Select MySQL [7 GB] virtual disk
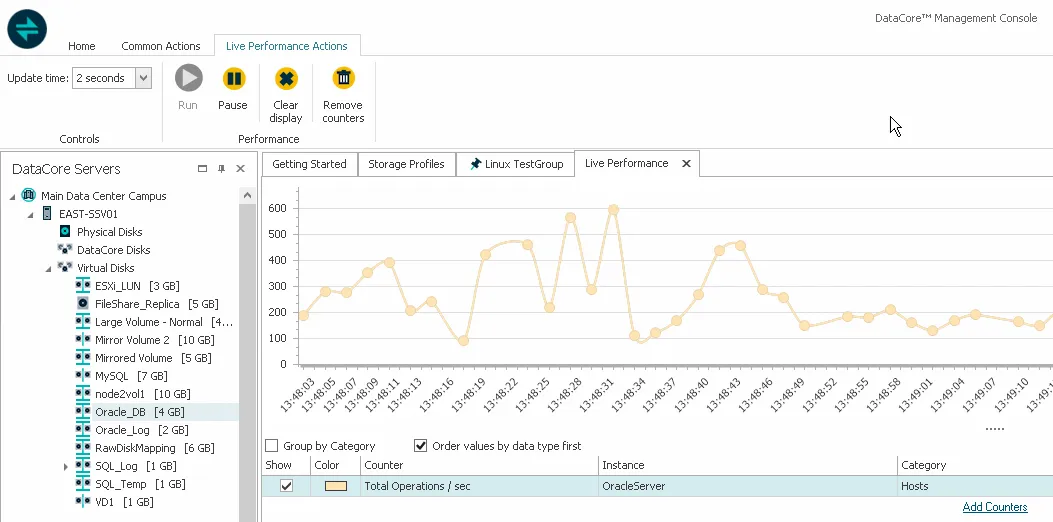Screen dimensions: 1053x522 [x=131, y=376]
